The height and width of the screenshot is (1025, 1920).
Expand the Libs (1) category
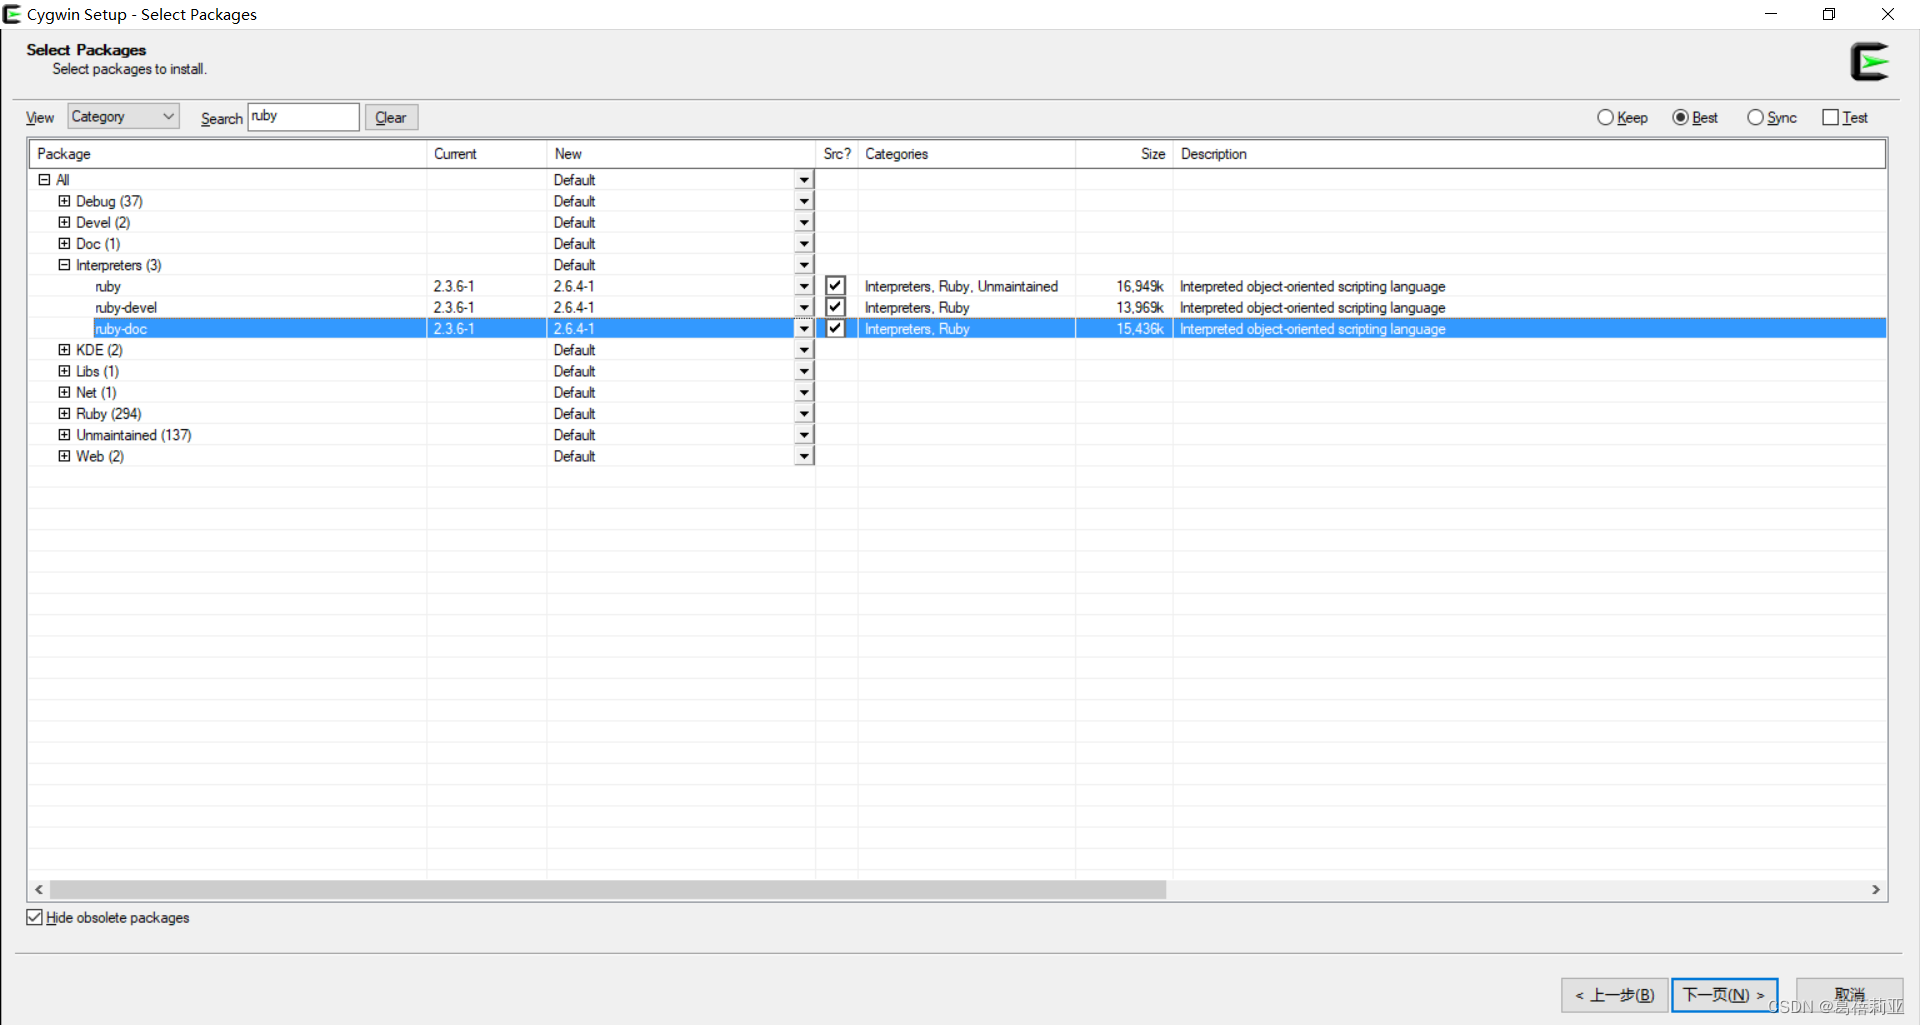[x=64, y=371]
